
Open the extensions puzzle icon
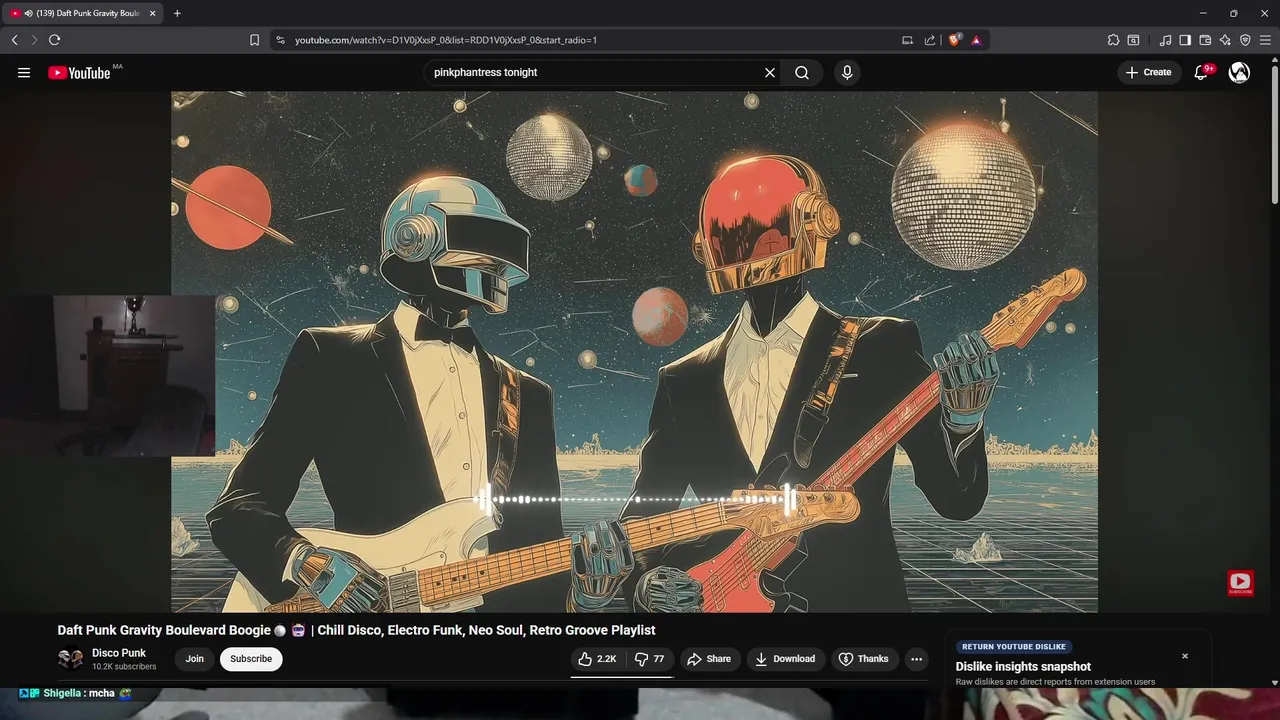[x=1113, y=40]
